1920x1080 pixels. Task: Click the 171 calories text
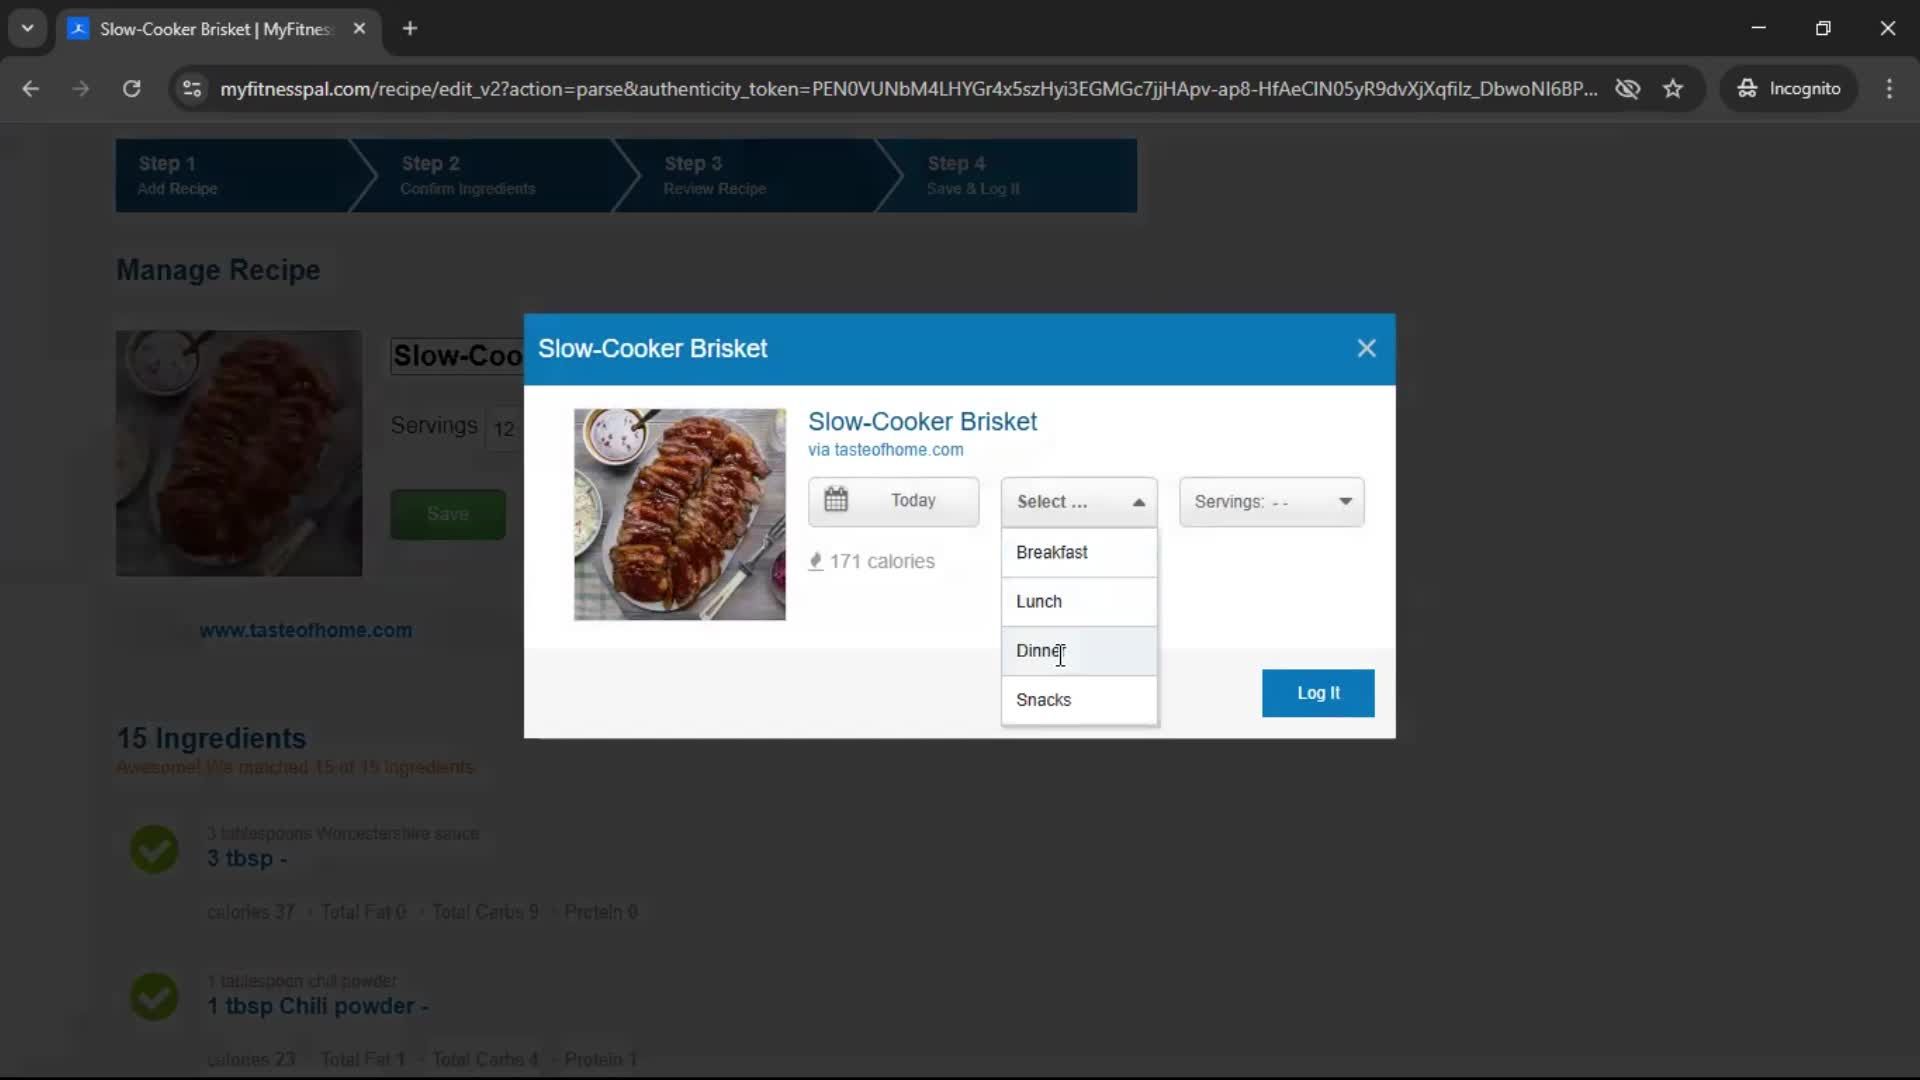(882, 561)
